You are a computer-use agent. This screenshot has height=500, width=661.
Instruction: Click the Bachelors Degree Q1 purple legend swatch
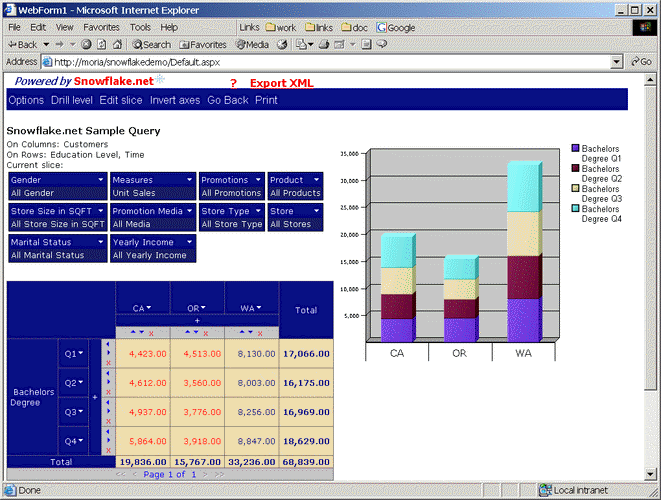(x=575, y=148)
